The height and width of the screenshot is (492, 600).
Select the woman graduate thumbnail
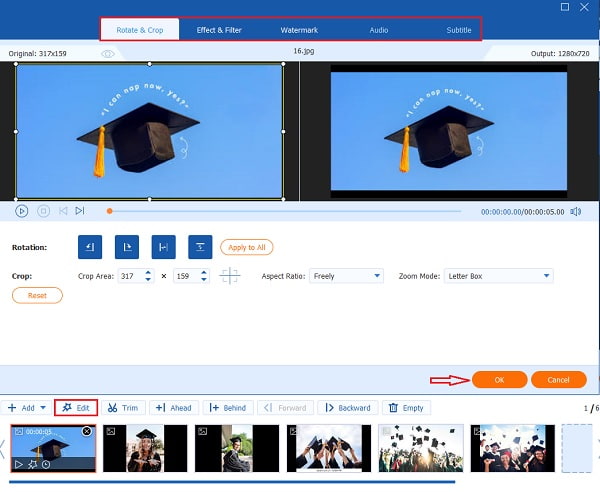point(145,448)
